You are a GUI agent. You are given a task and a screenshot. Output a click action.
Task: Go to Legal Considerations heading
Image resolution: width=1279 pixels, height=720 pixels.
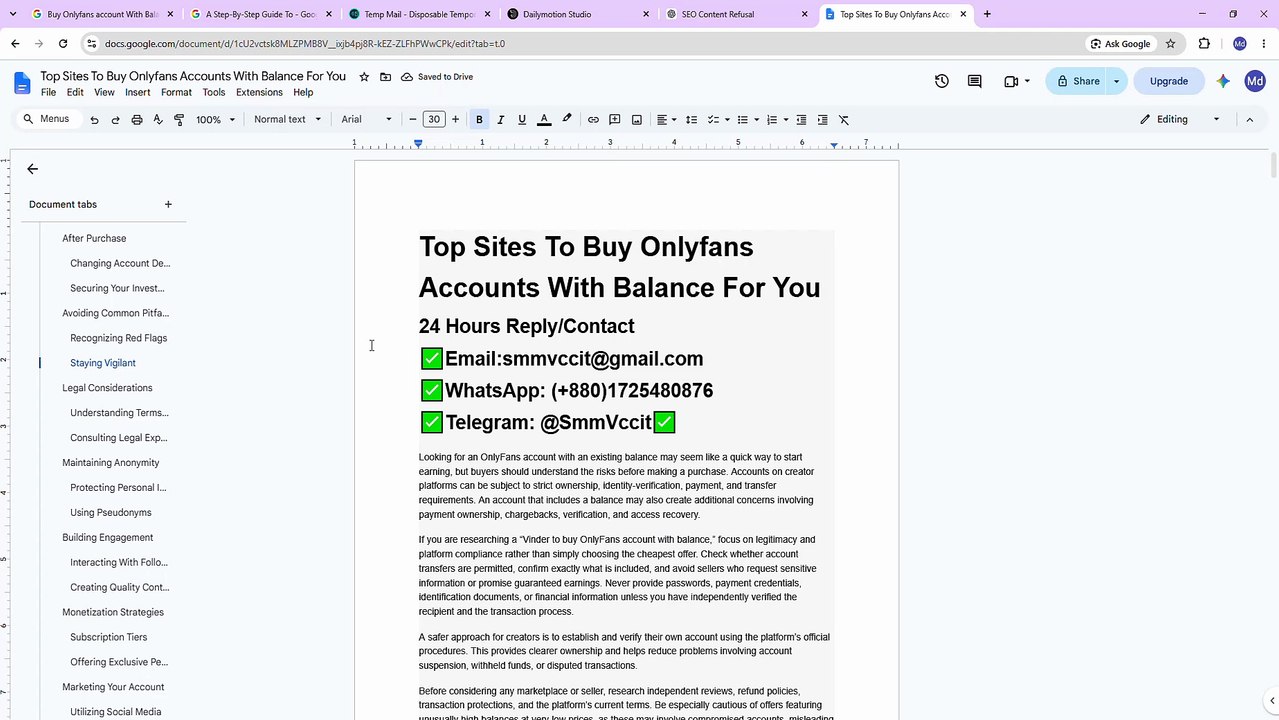(x=107, y=388)
